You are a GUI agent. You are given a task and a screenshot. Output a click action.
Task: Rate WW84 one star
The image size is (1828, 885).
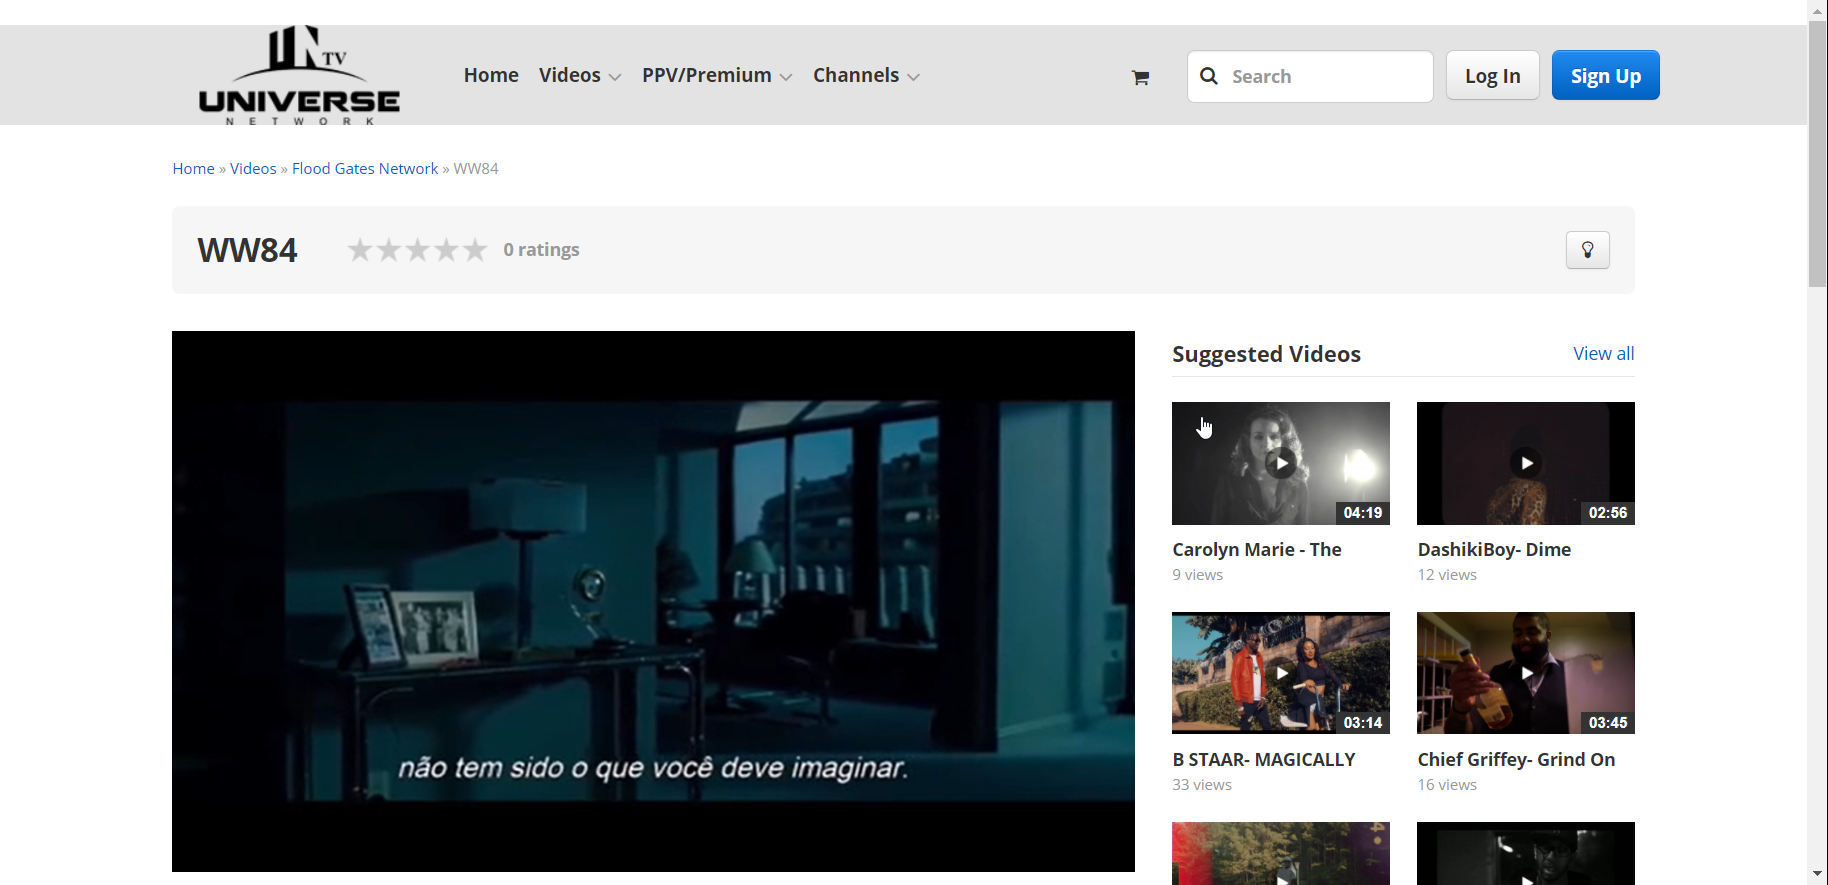click(360, 249)
